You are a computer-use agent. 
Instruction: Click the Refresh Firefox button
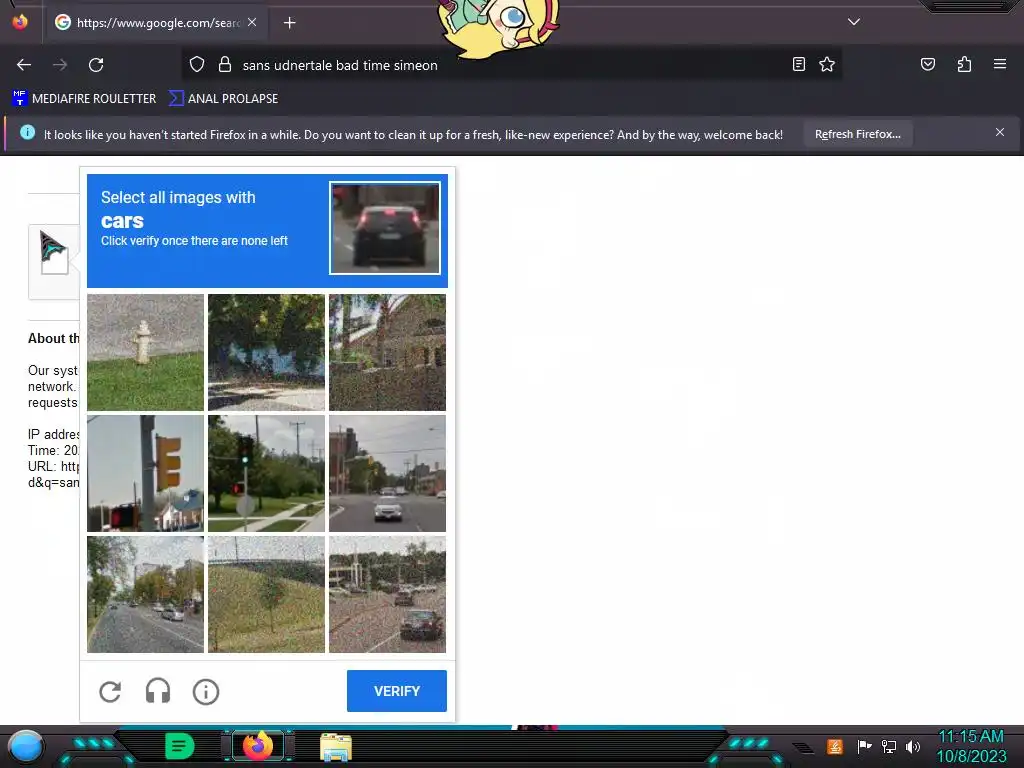857,134
